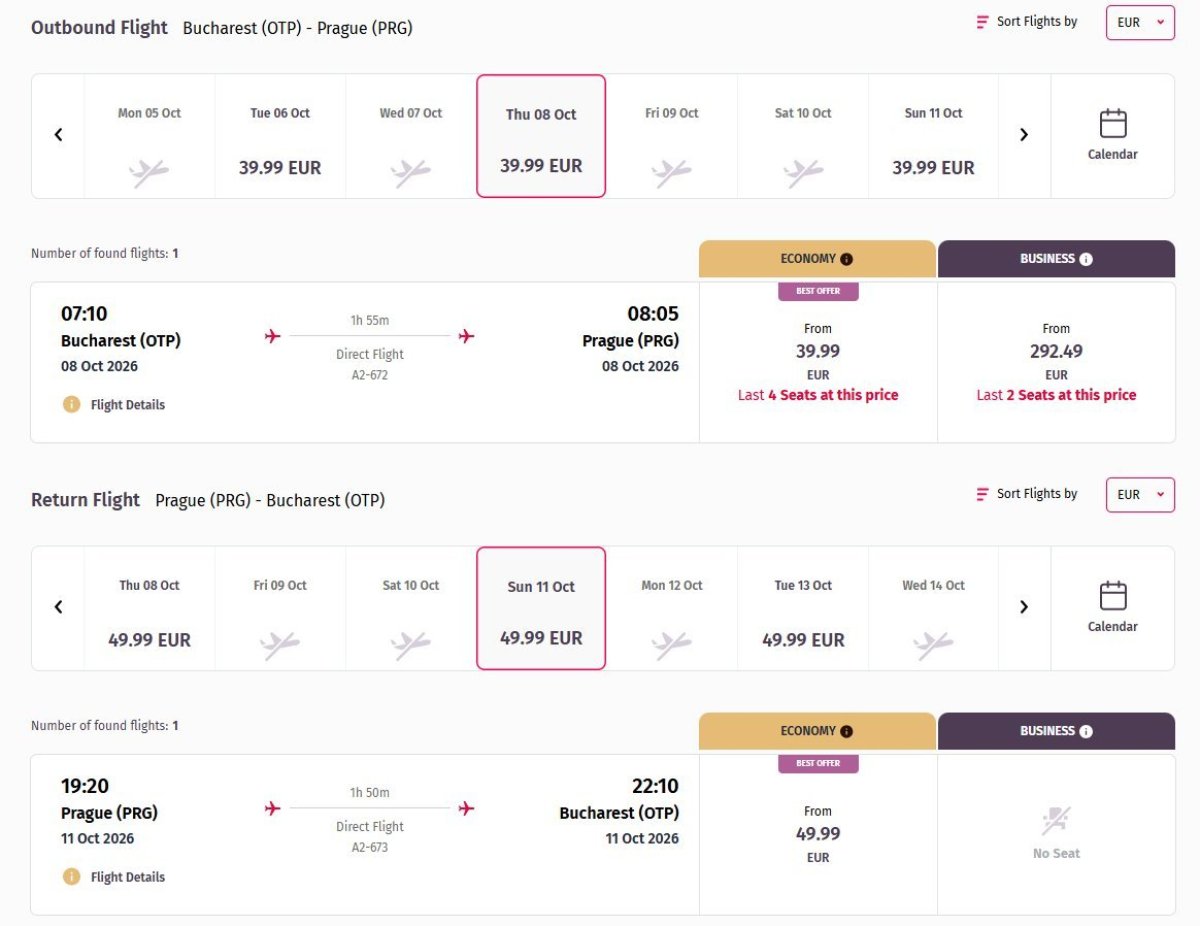Click the Economy info icon for the outbound flight

tap(847, 259)
